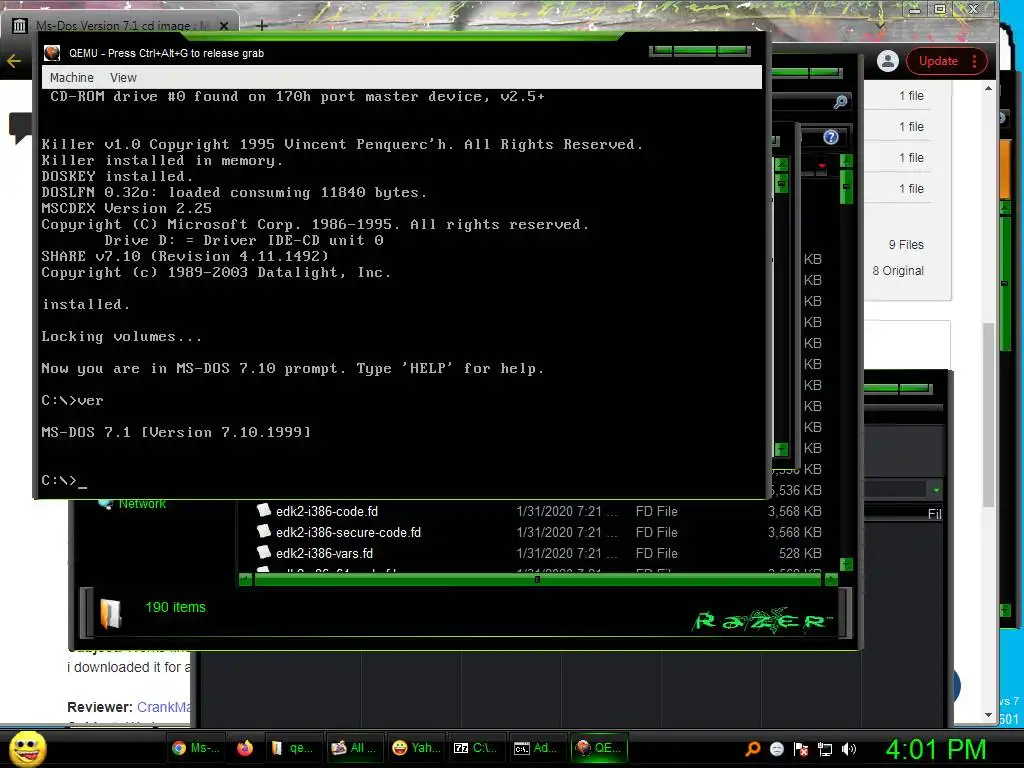Click down arrow of explorer file list scrollbar

pyautogui.click(x=846, y=564)
